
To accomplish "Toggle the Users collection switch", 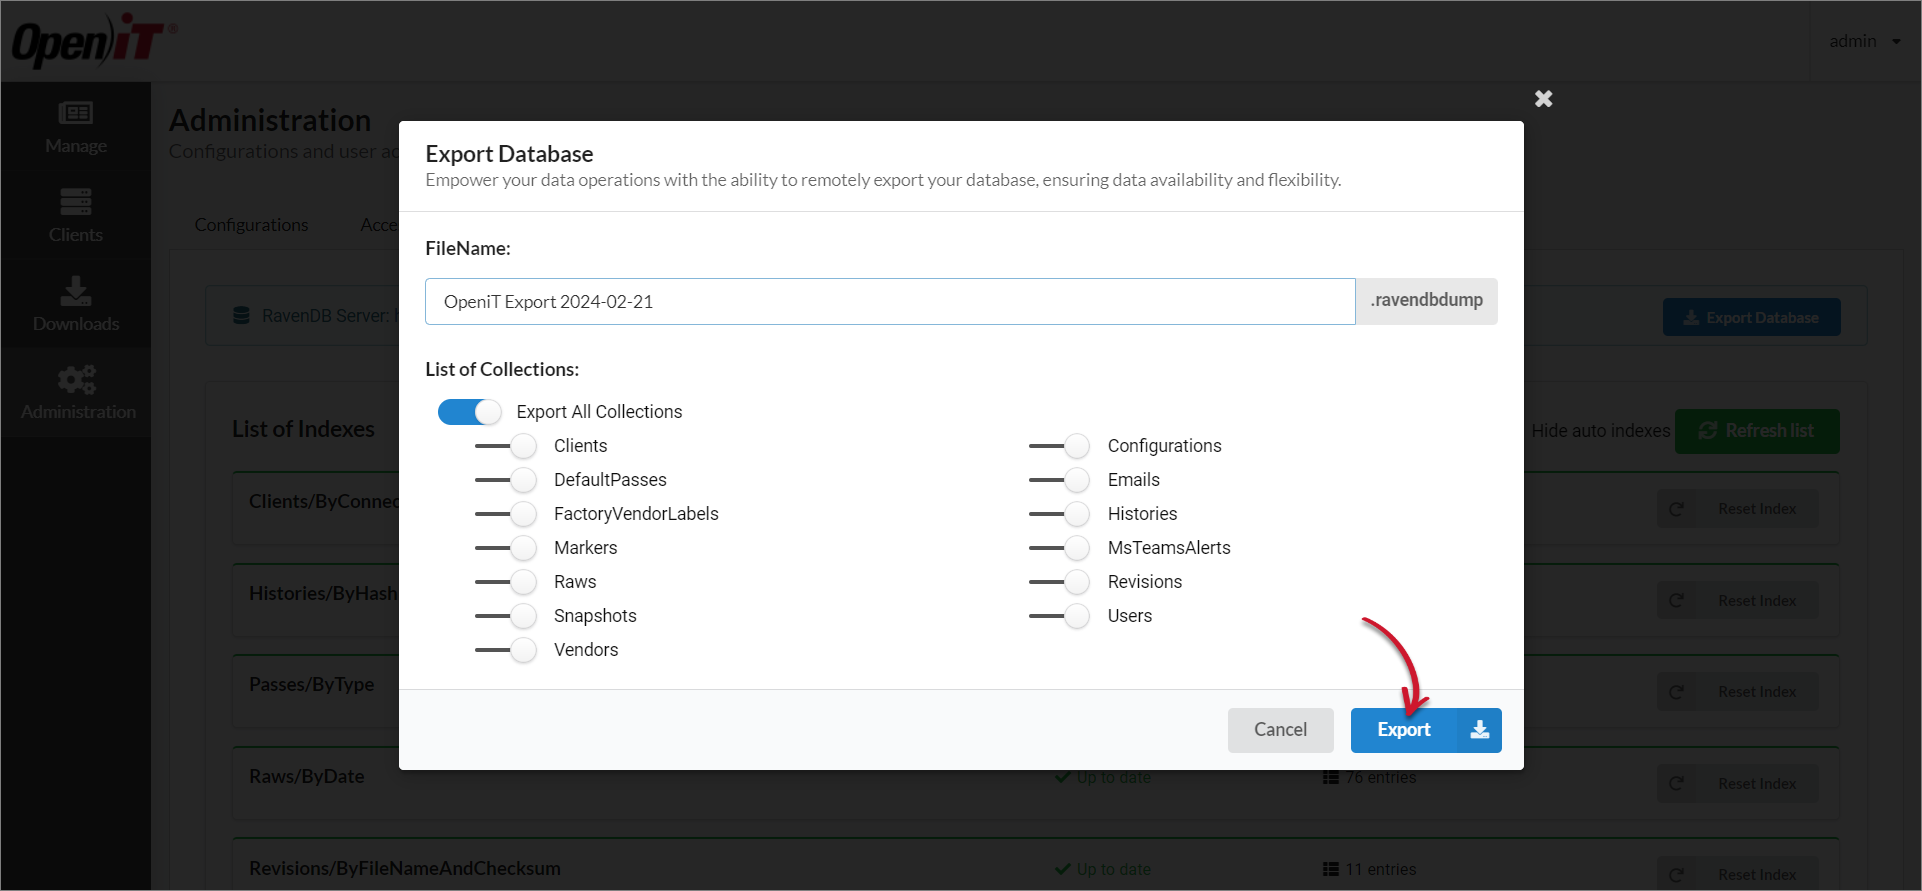I will [x=1060, y=616].
